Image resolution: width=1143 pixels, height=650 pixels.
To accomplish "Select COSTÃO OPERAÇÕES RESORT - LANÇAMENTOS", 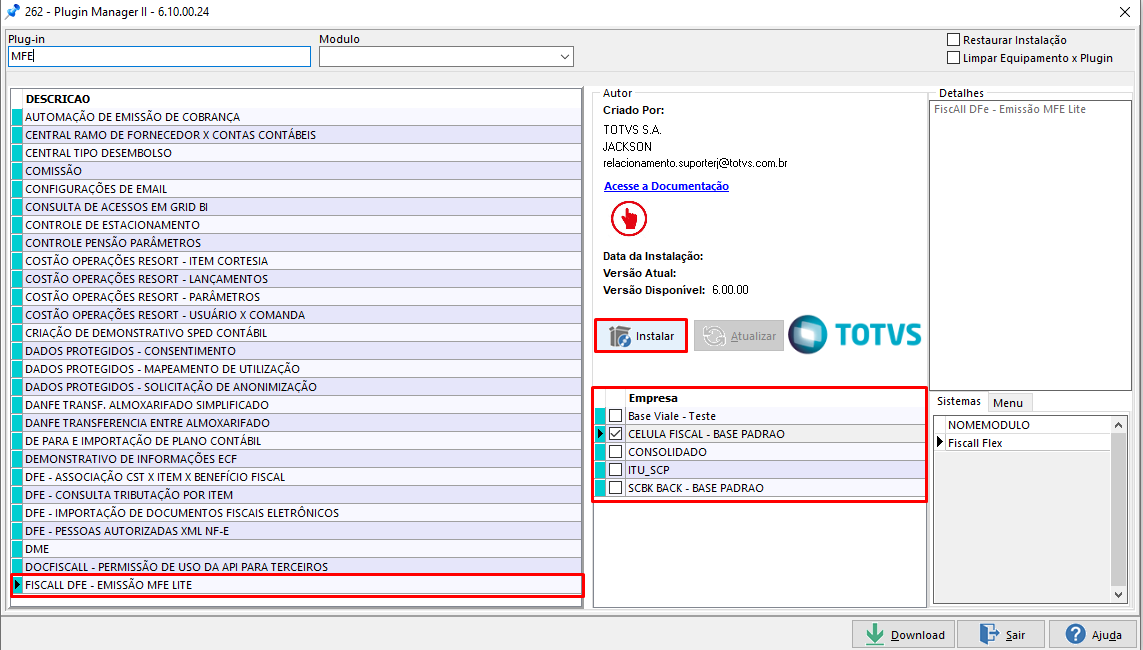I will 303,278.
